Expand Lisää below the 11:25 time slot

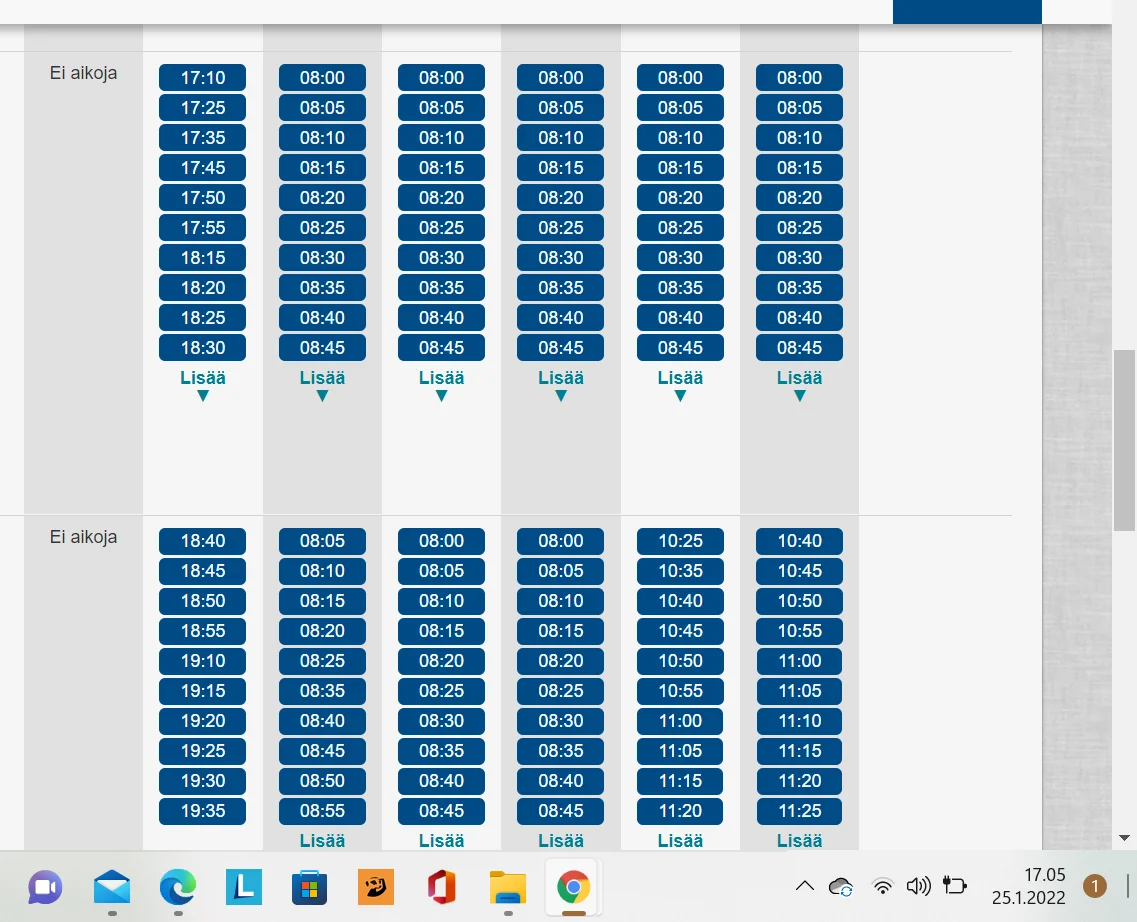pyautogui.click(x=799, y=840)
